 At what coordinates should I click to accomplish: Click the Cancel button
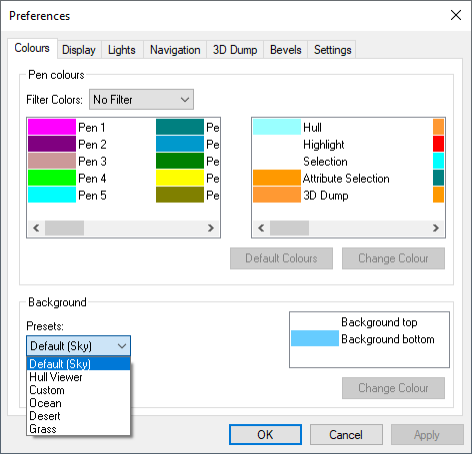(346, 435)
